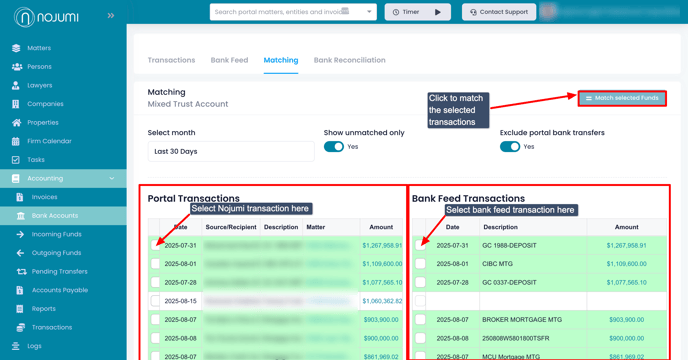Click the Timer button
This screenshot has width=688, height=360.
[417, 12]
